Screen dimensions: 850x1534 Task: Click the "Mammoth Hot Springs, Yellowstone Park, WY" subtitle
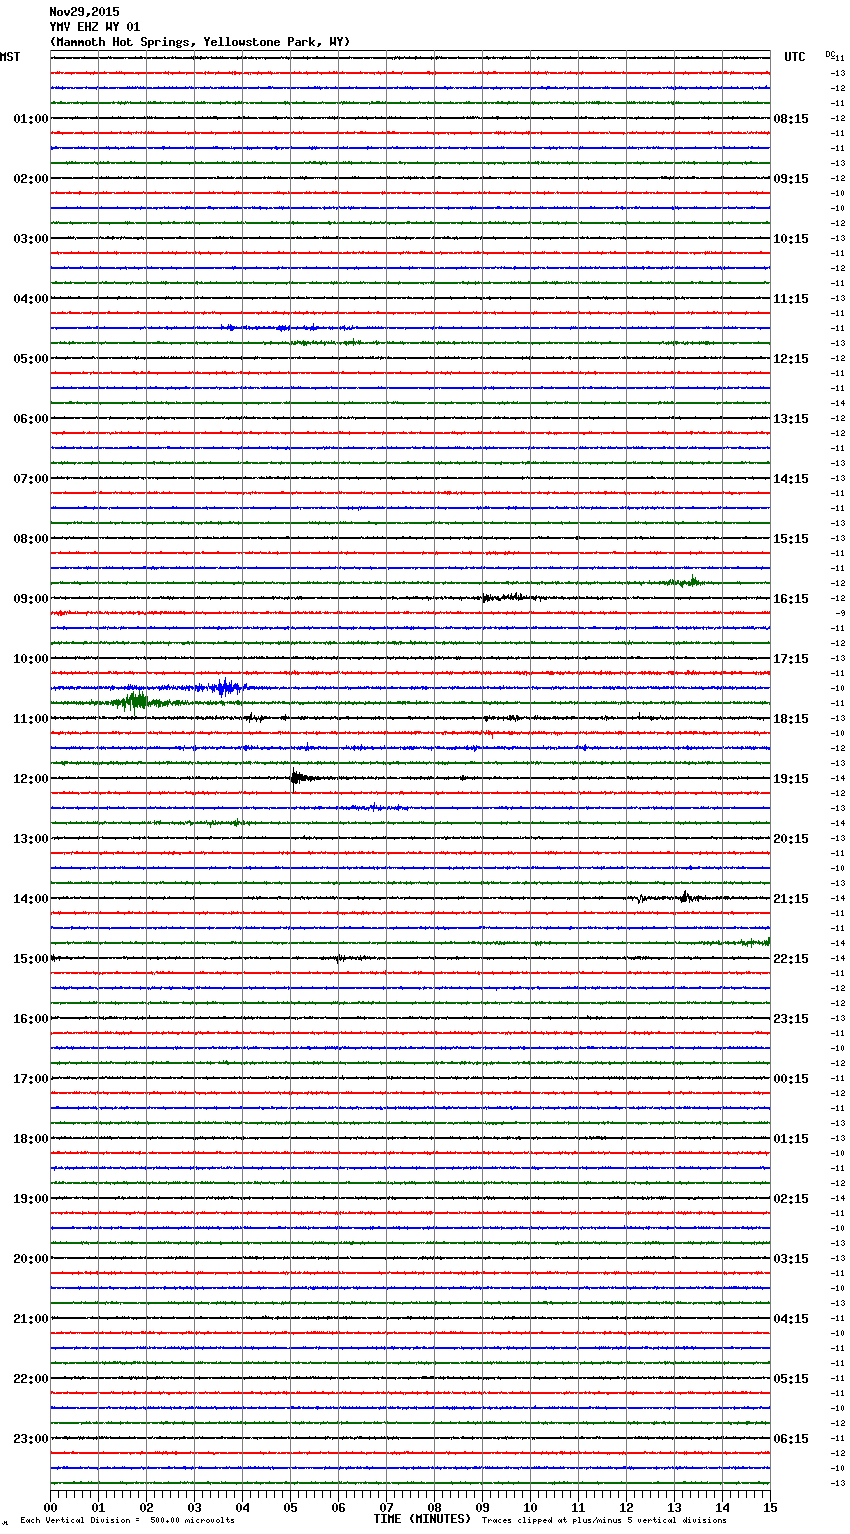point(200,42)
